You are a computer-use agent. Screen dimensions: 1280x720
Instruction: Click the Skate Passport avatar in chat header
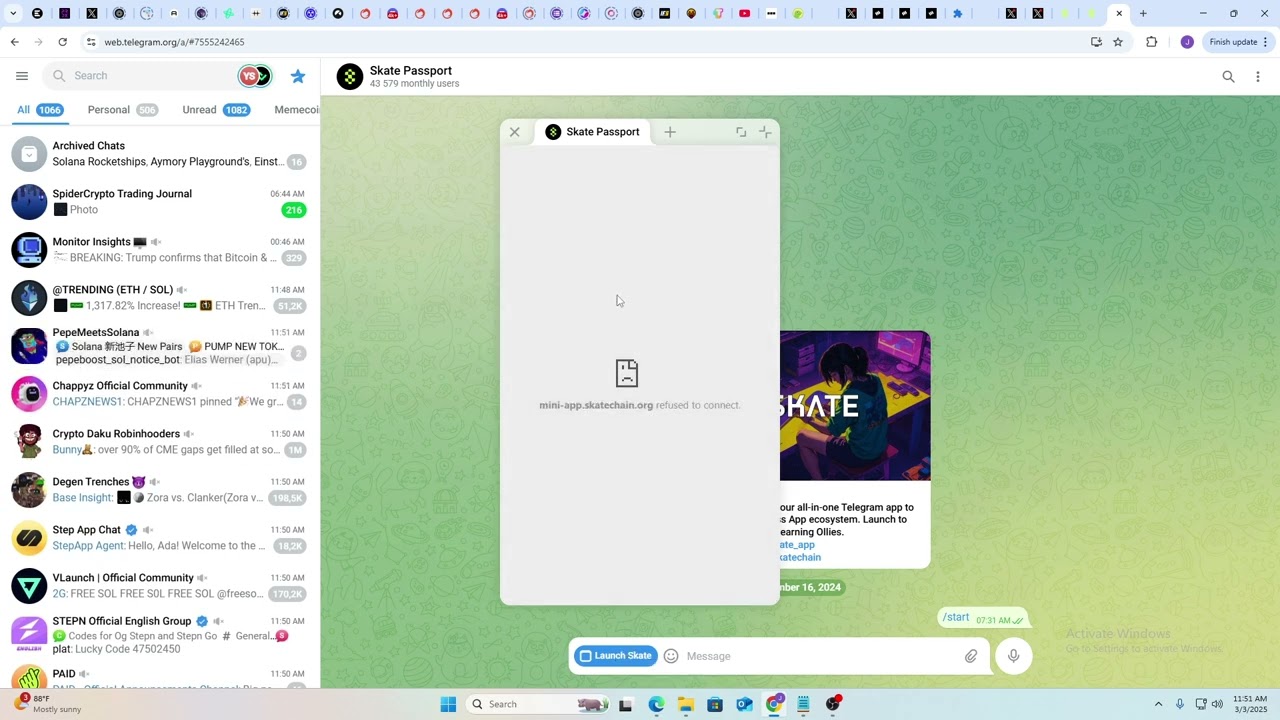pyautogui.click(x=350, y=77)
